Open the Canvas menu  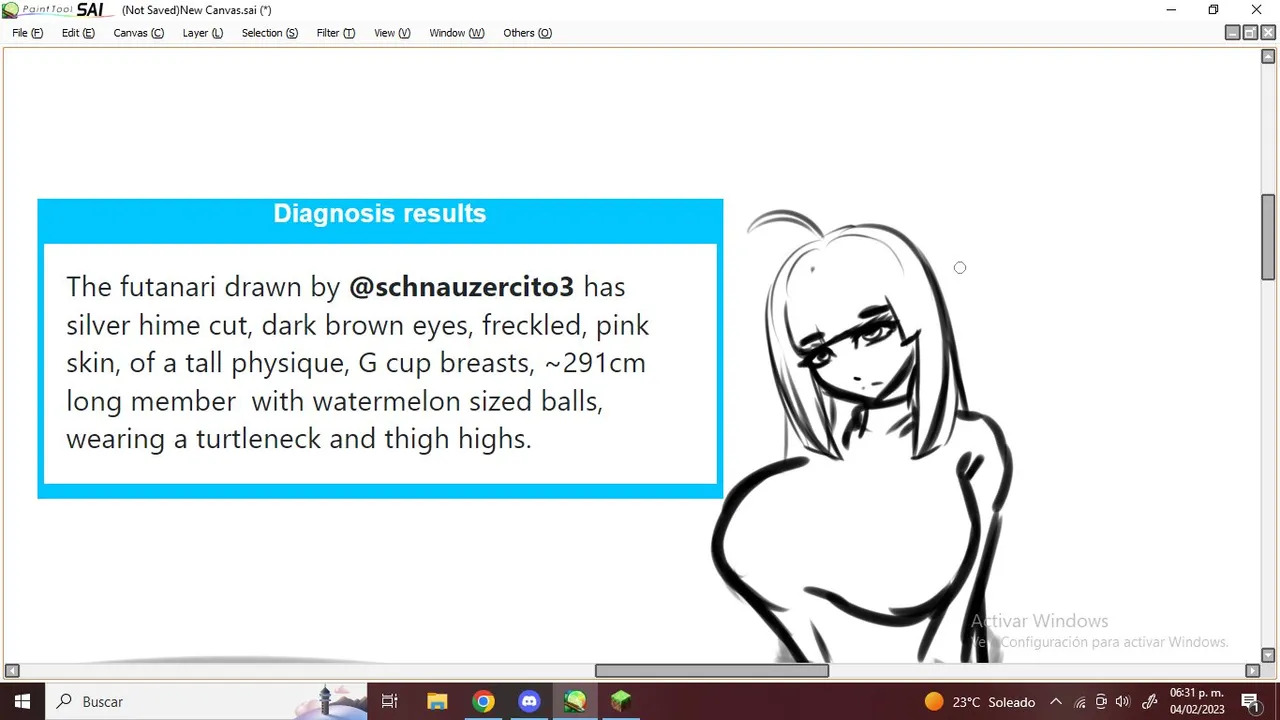[x=138, y=33]
